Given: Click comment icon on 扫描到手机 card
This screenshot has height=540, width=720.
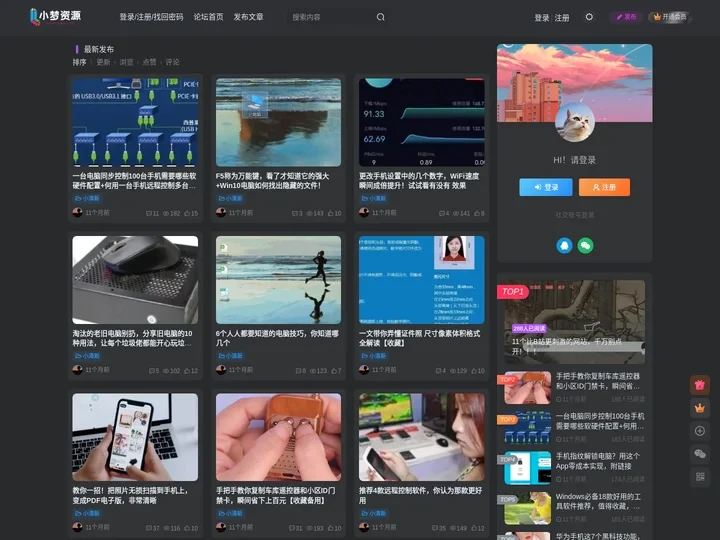Looking at the screenshot, I should coord(149,529).
